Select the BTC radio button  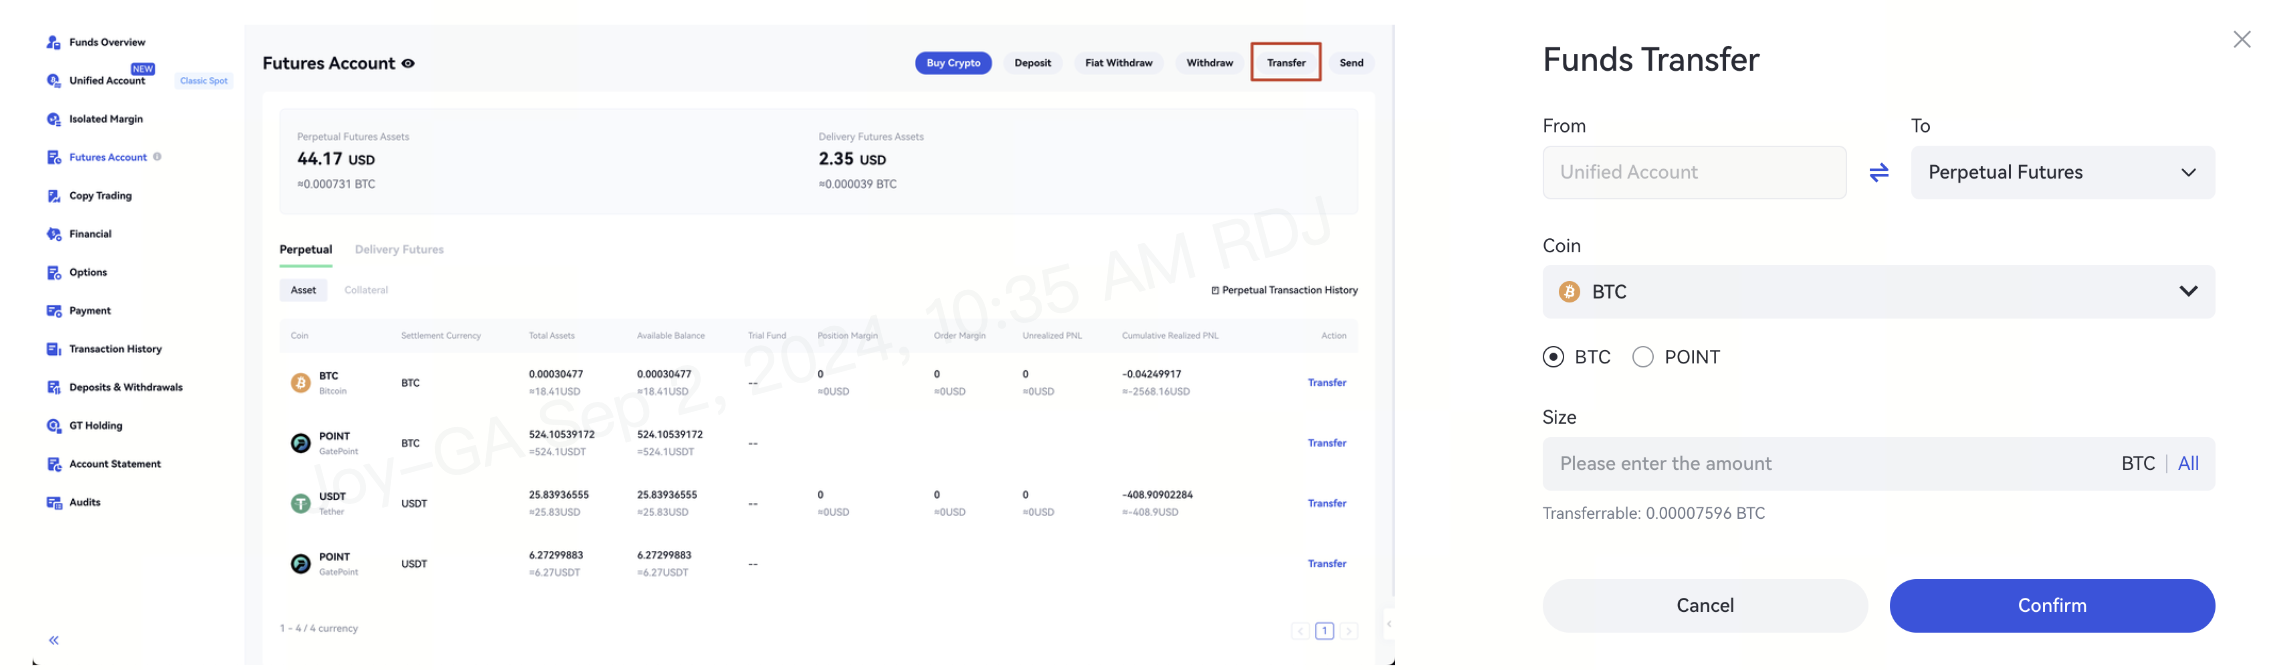click(1553, 357)
